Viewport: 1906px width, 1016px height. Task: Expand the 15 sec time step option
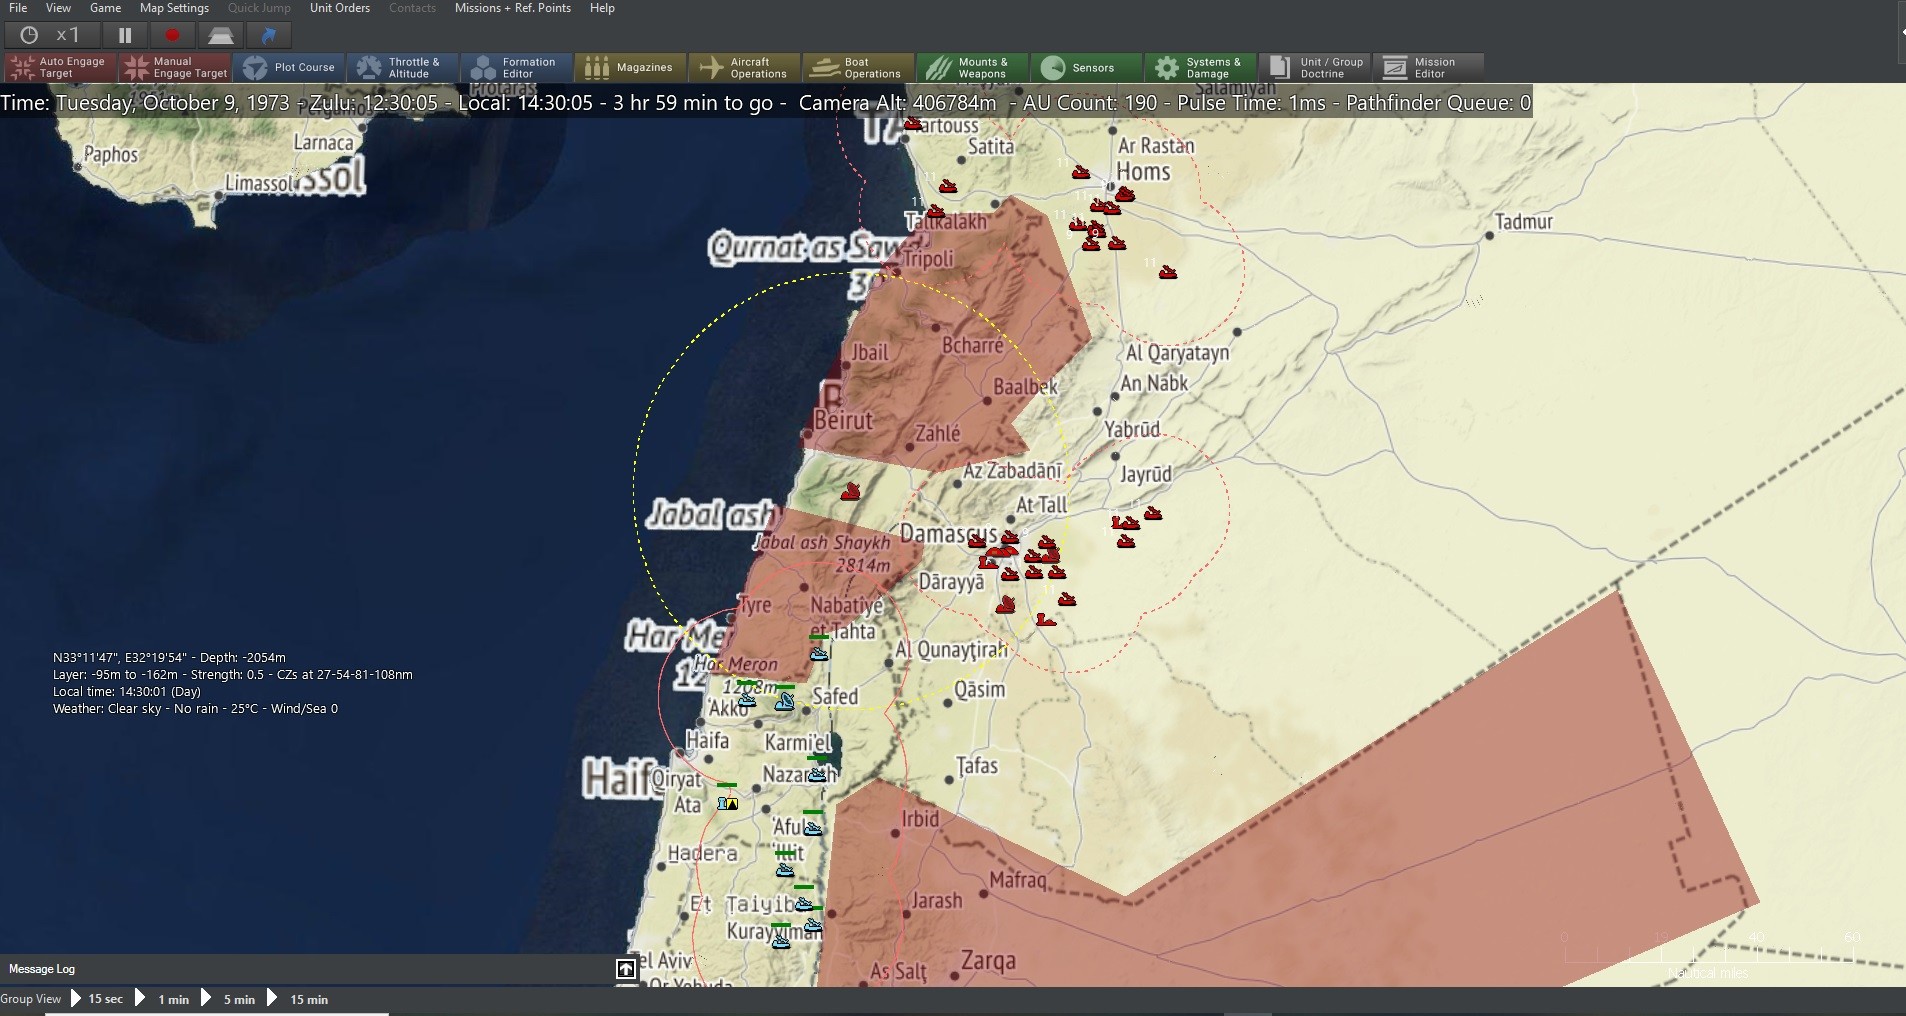[x=103, y=998]
